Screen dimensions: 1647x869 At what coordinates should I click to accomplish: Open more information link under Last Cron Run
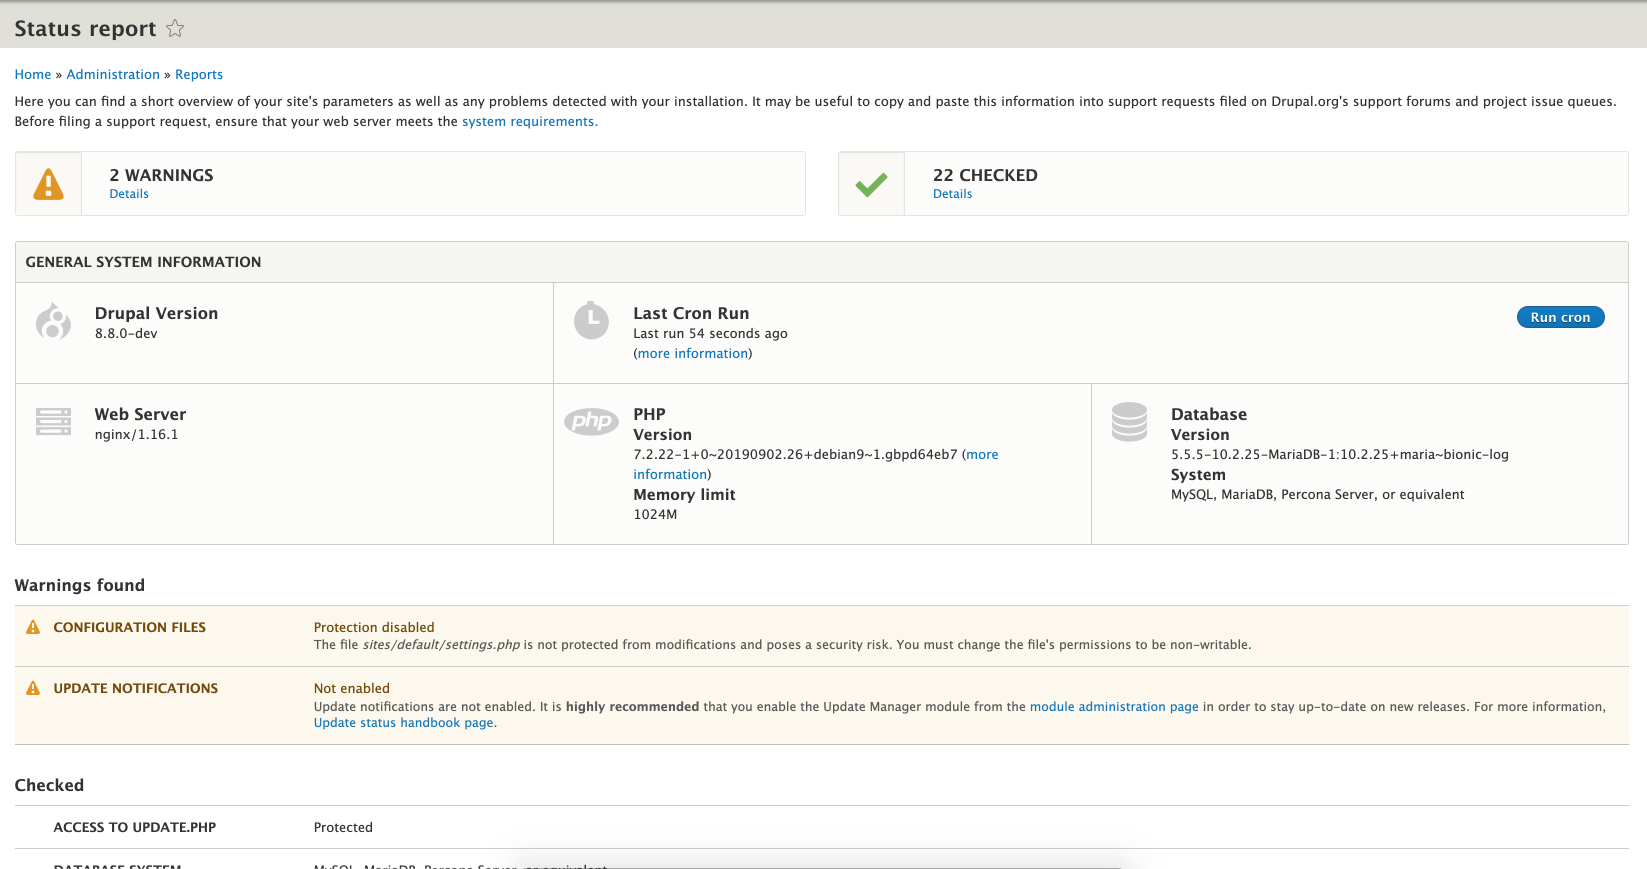click(693, 353)
